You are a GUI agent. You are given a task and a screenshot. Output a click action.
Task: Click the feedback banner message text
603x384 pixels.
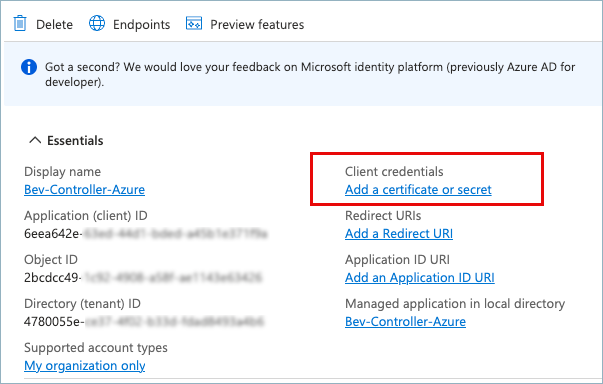(310, 74)
